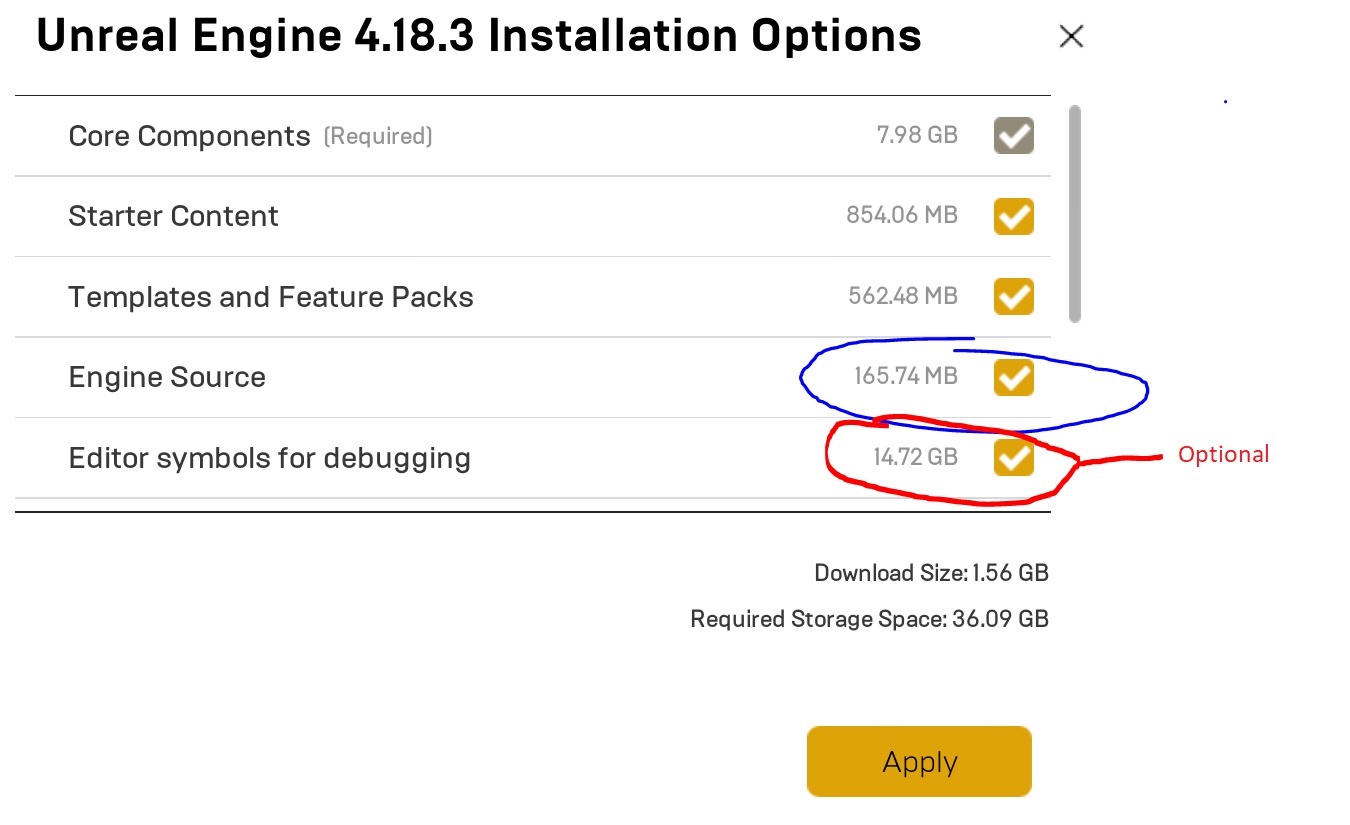Click the Engine Source label
The image size is (1350, 825).
(167, 377)
